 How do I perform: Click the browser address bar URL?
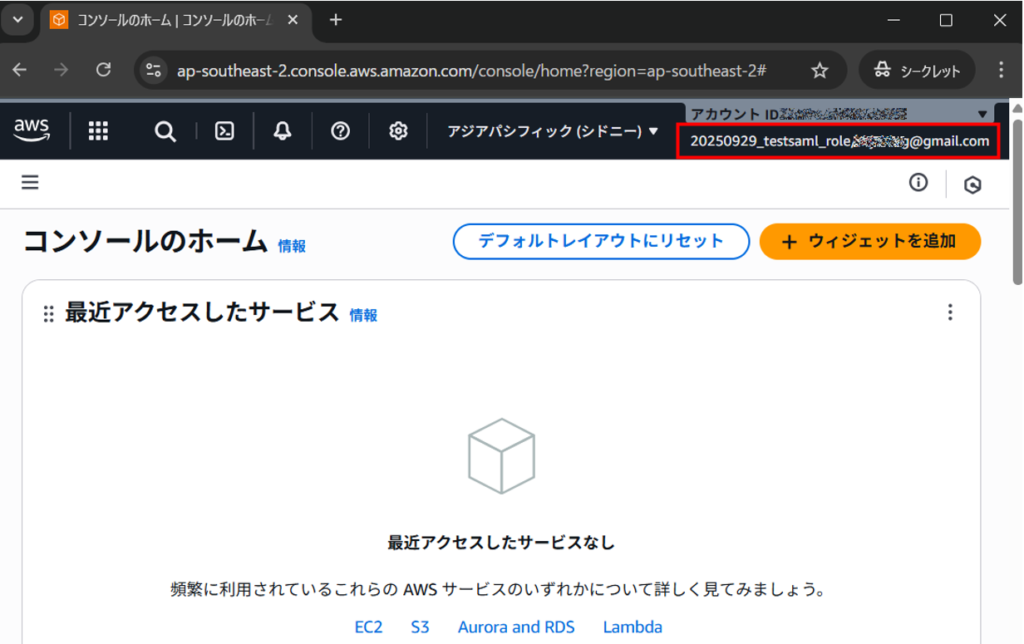[x=470, y=70]
